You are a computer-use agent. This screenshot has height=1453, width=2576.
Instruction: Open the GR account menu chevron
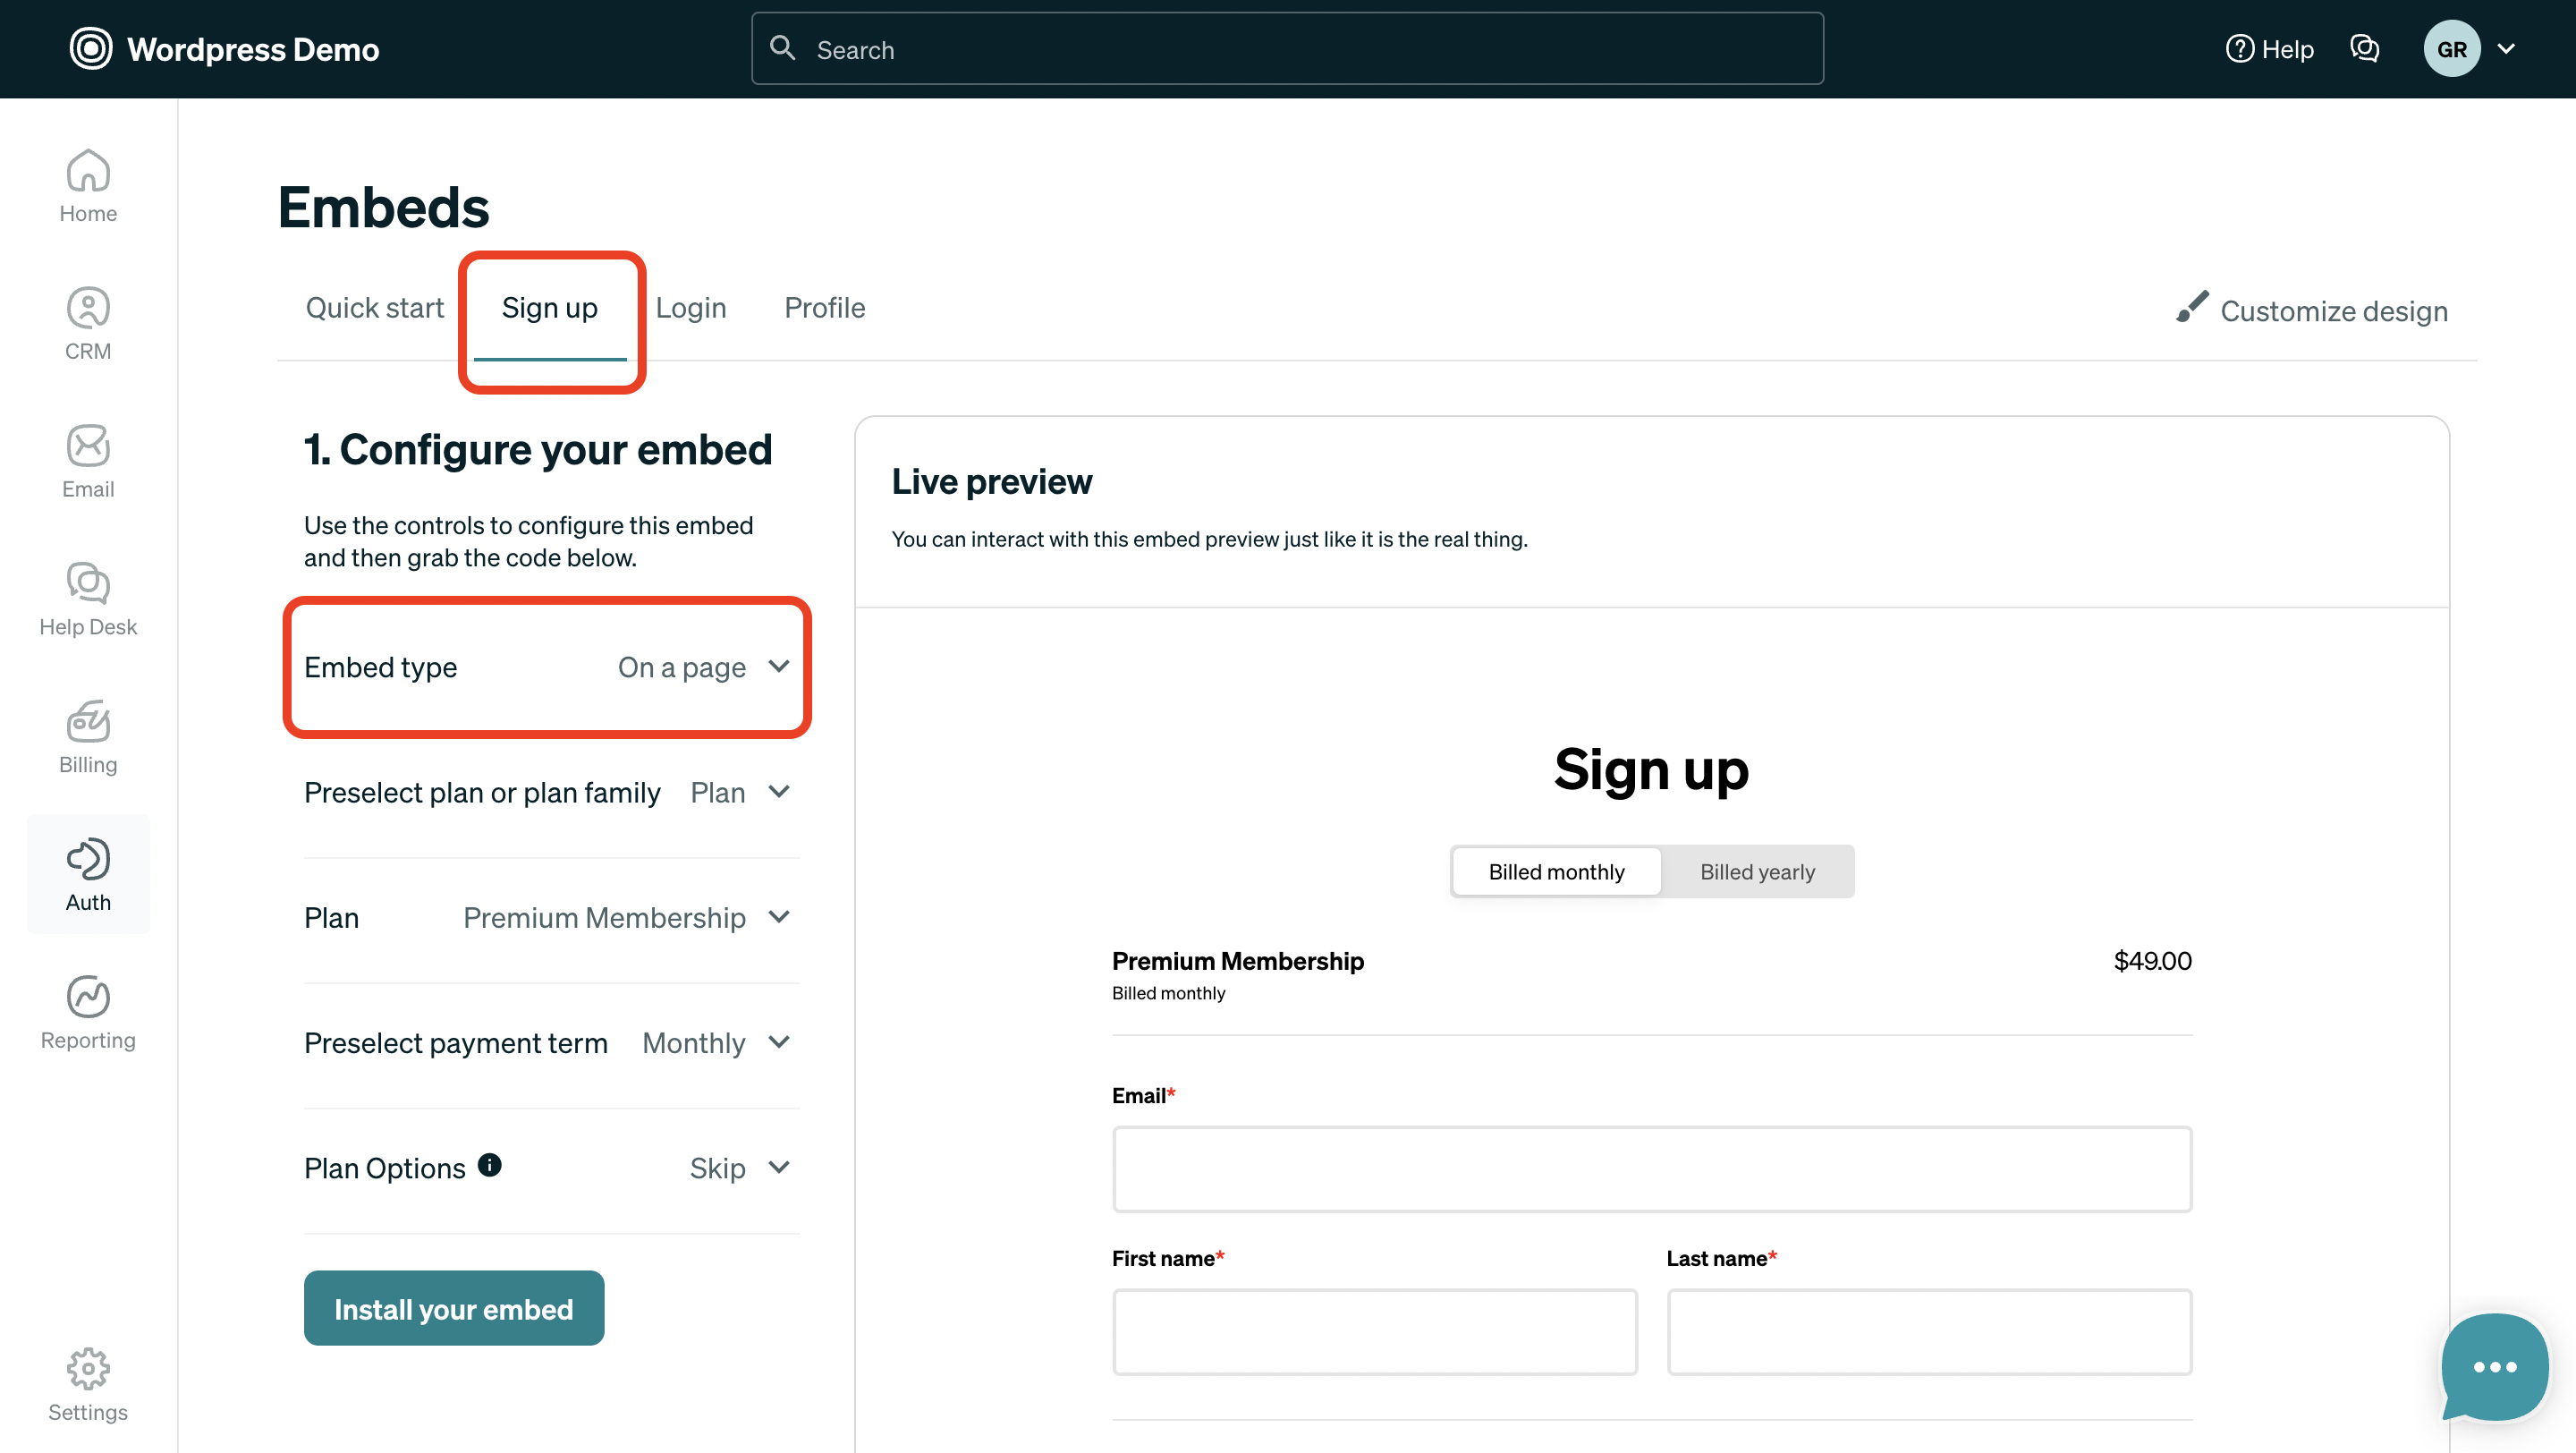(2506, 48)
